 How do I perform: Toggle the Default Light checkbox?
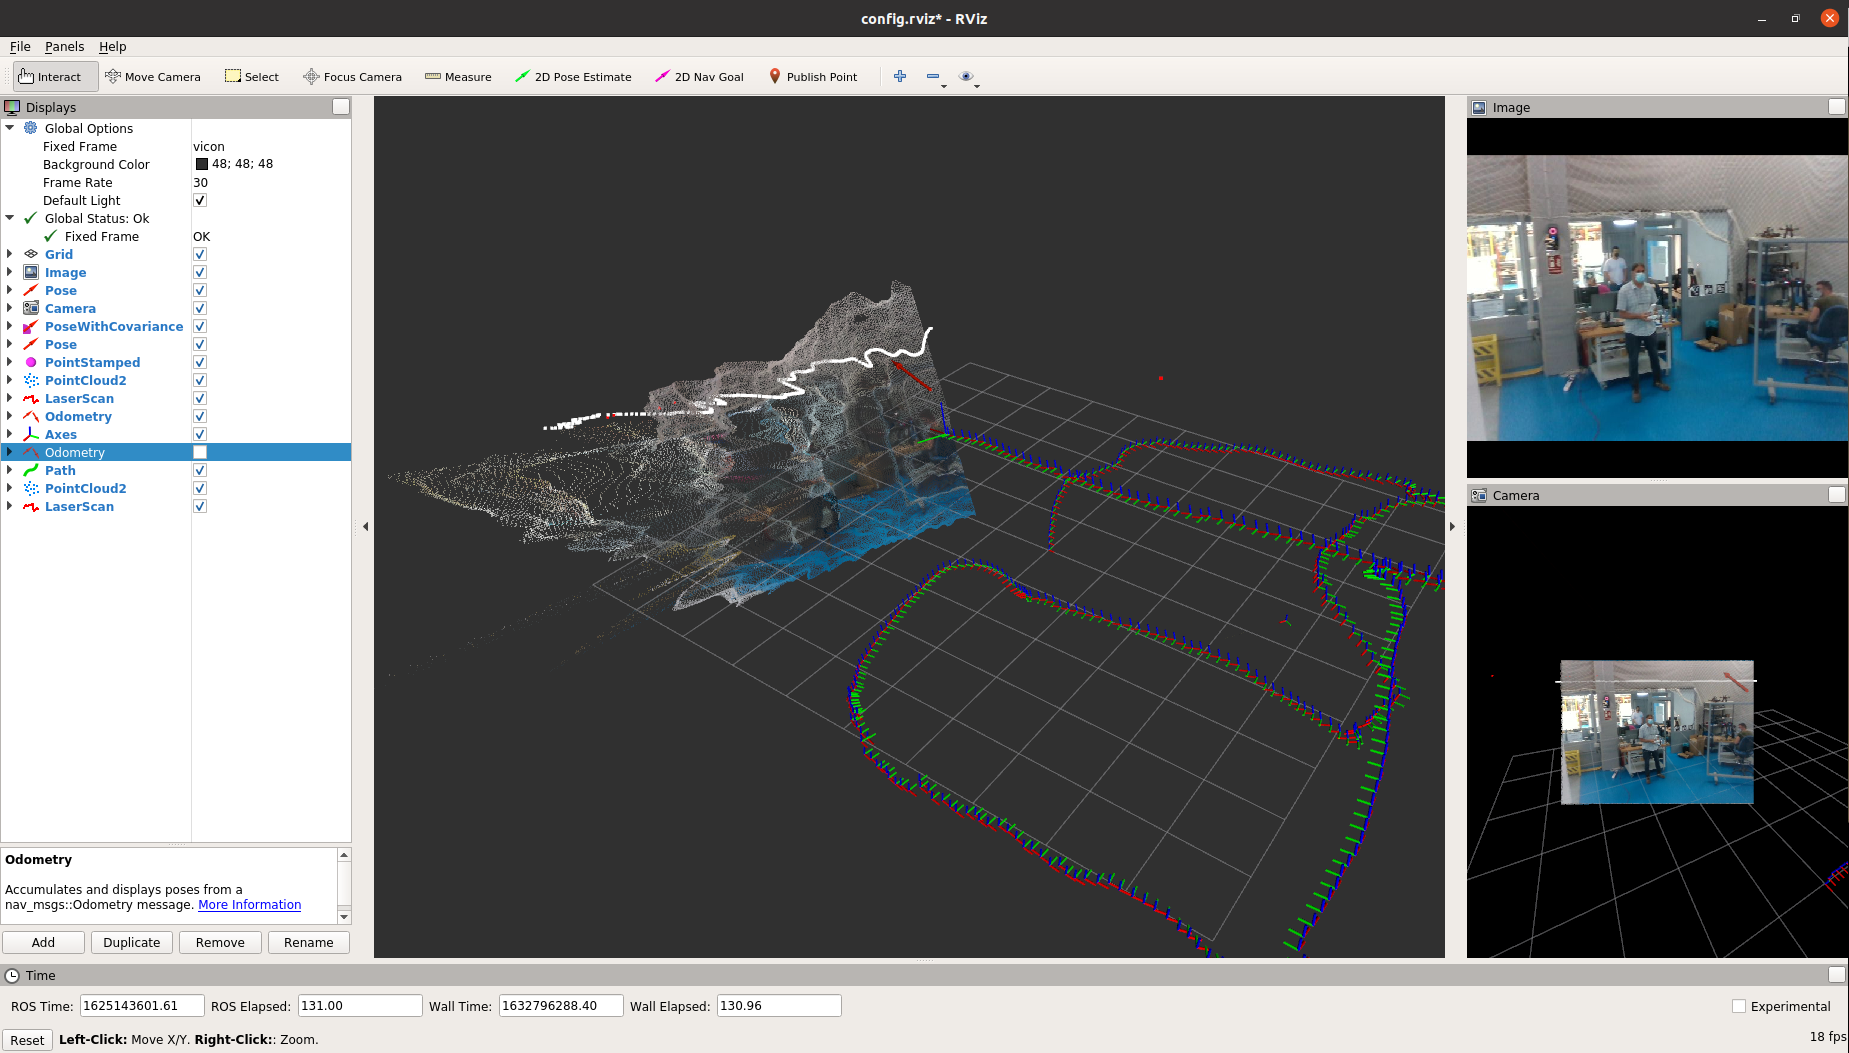[x=200, y=200]
